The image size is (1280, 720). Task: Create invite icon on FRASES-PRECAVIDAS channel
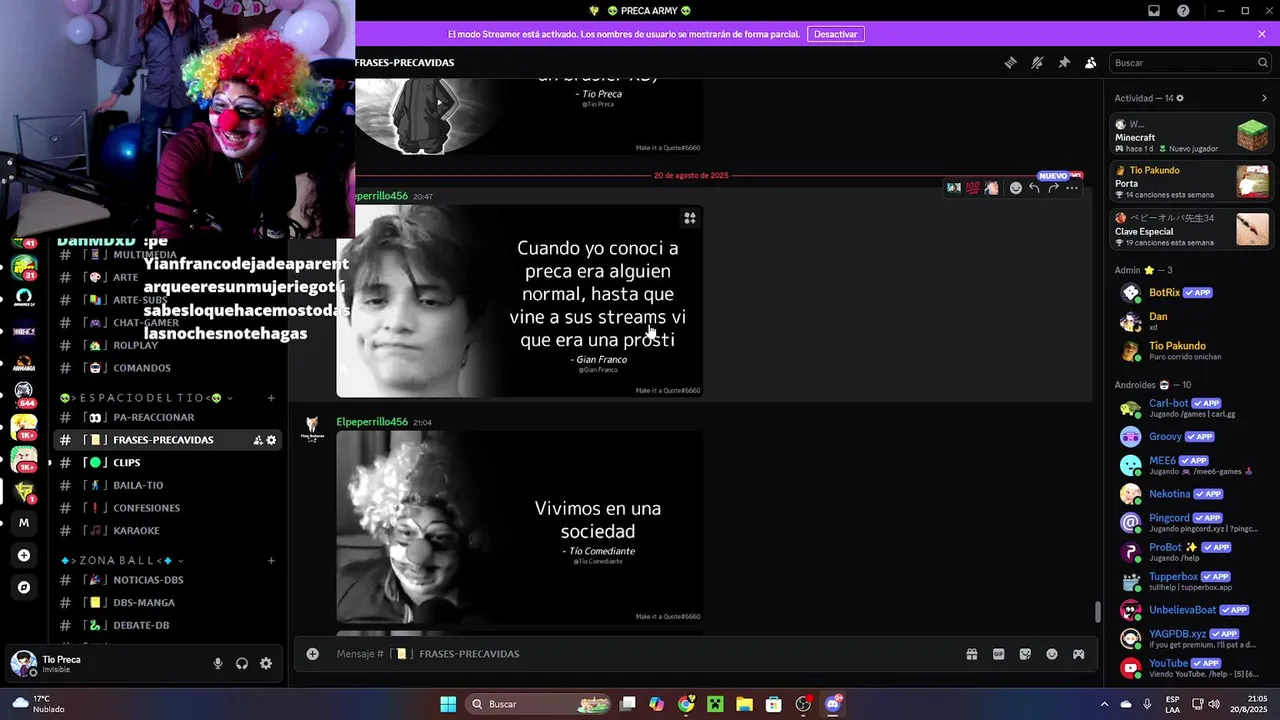[258, 440]
